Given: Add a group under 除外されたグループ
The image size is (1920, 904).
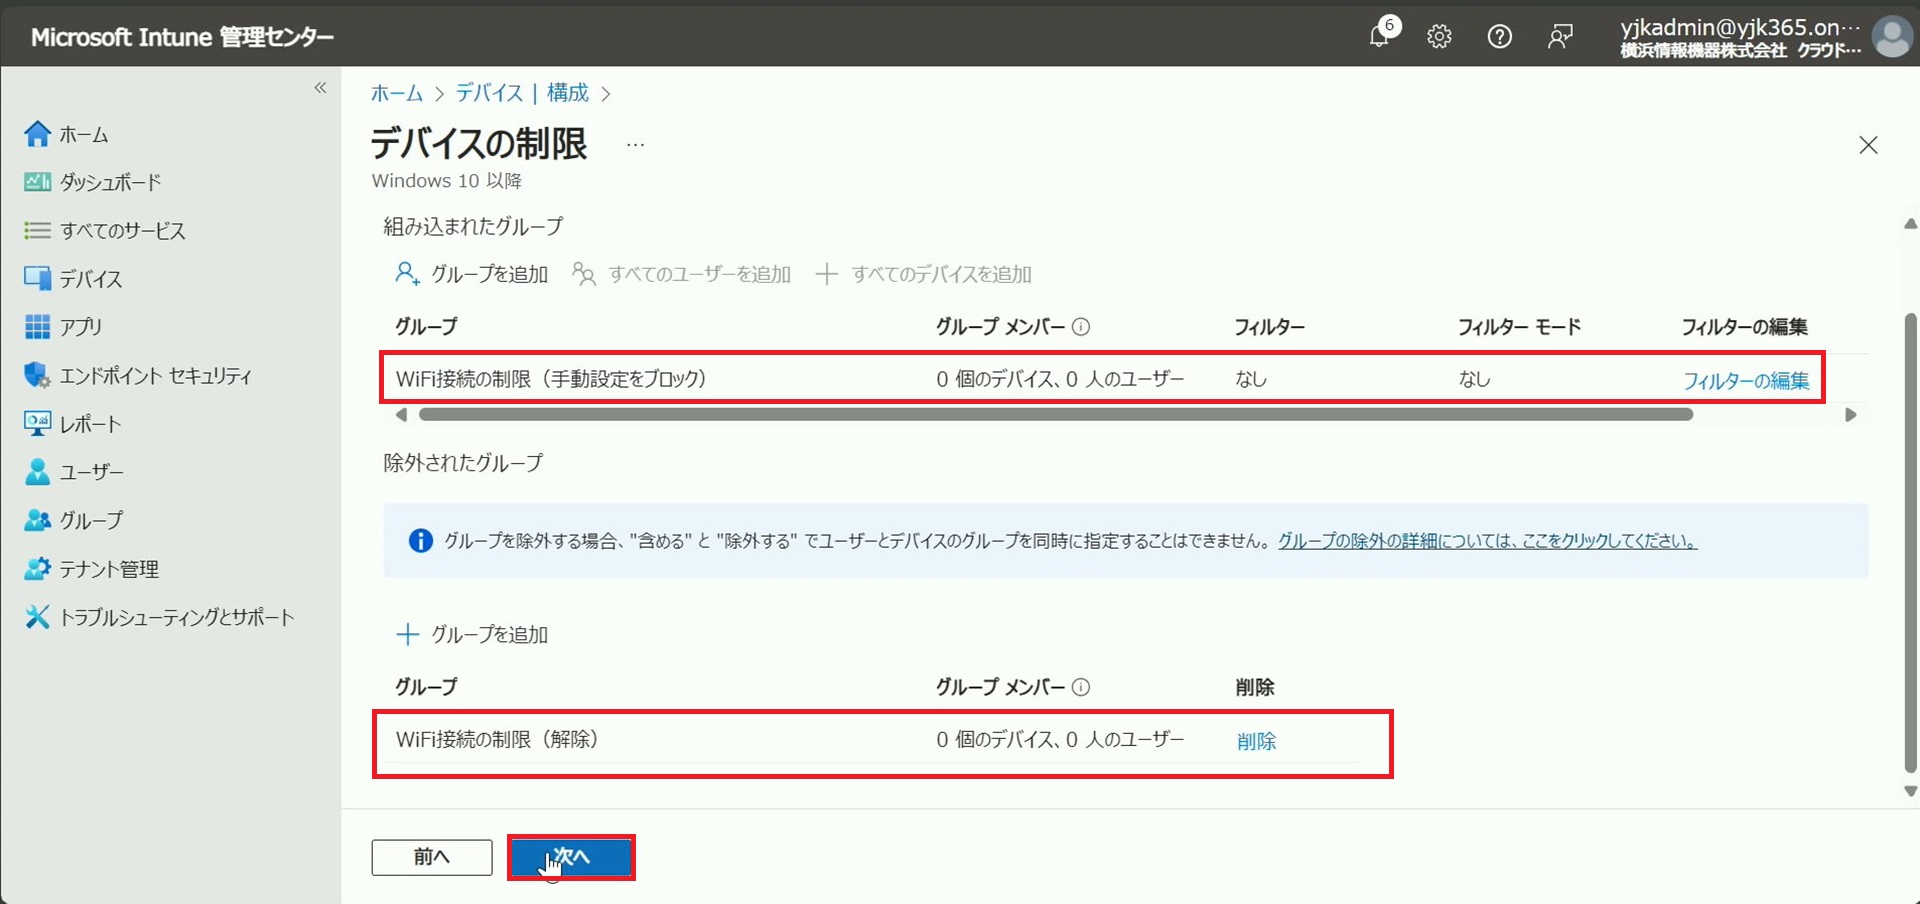Looking at the screenshot, I should click(x=472, y=634).
